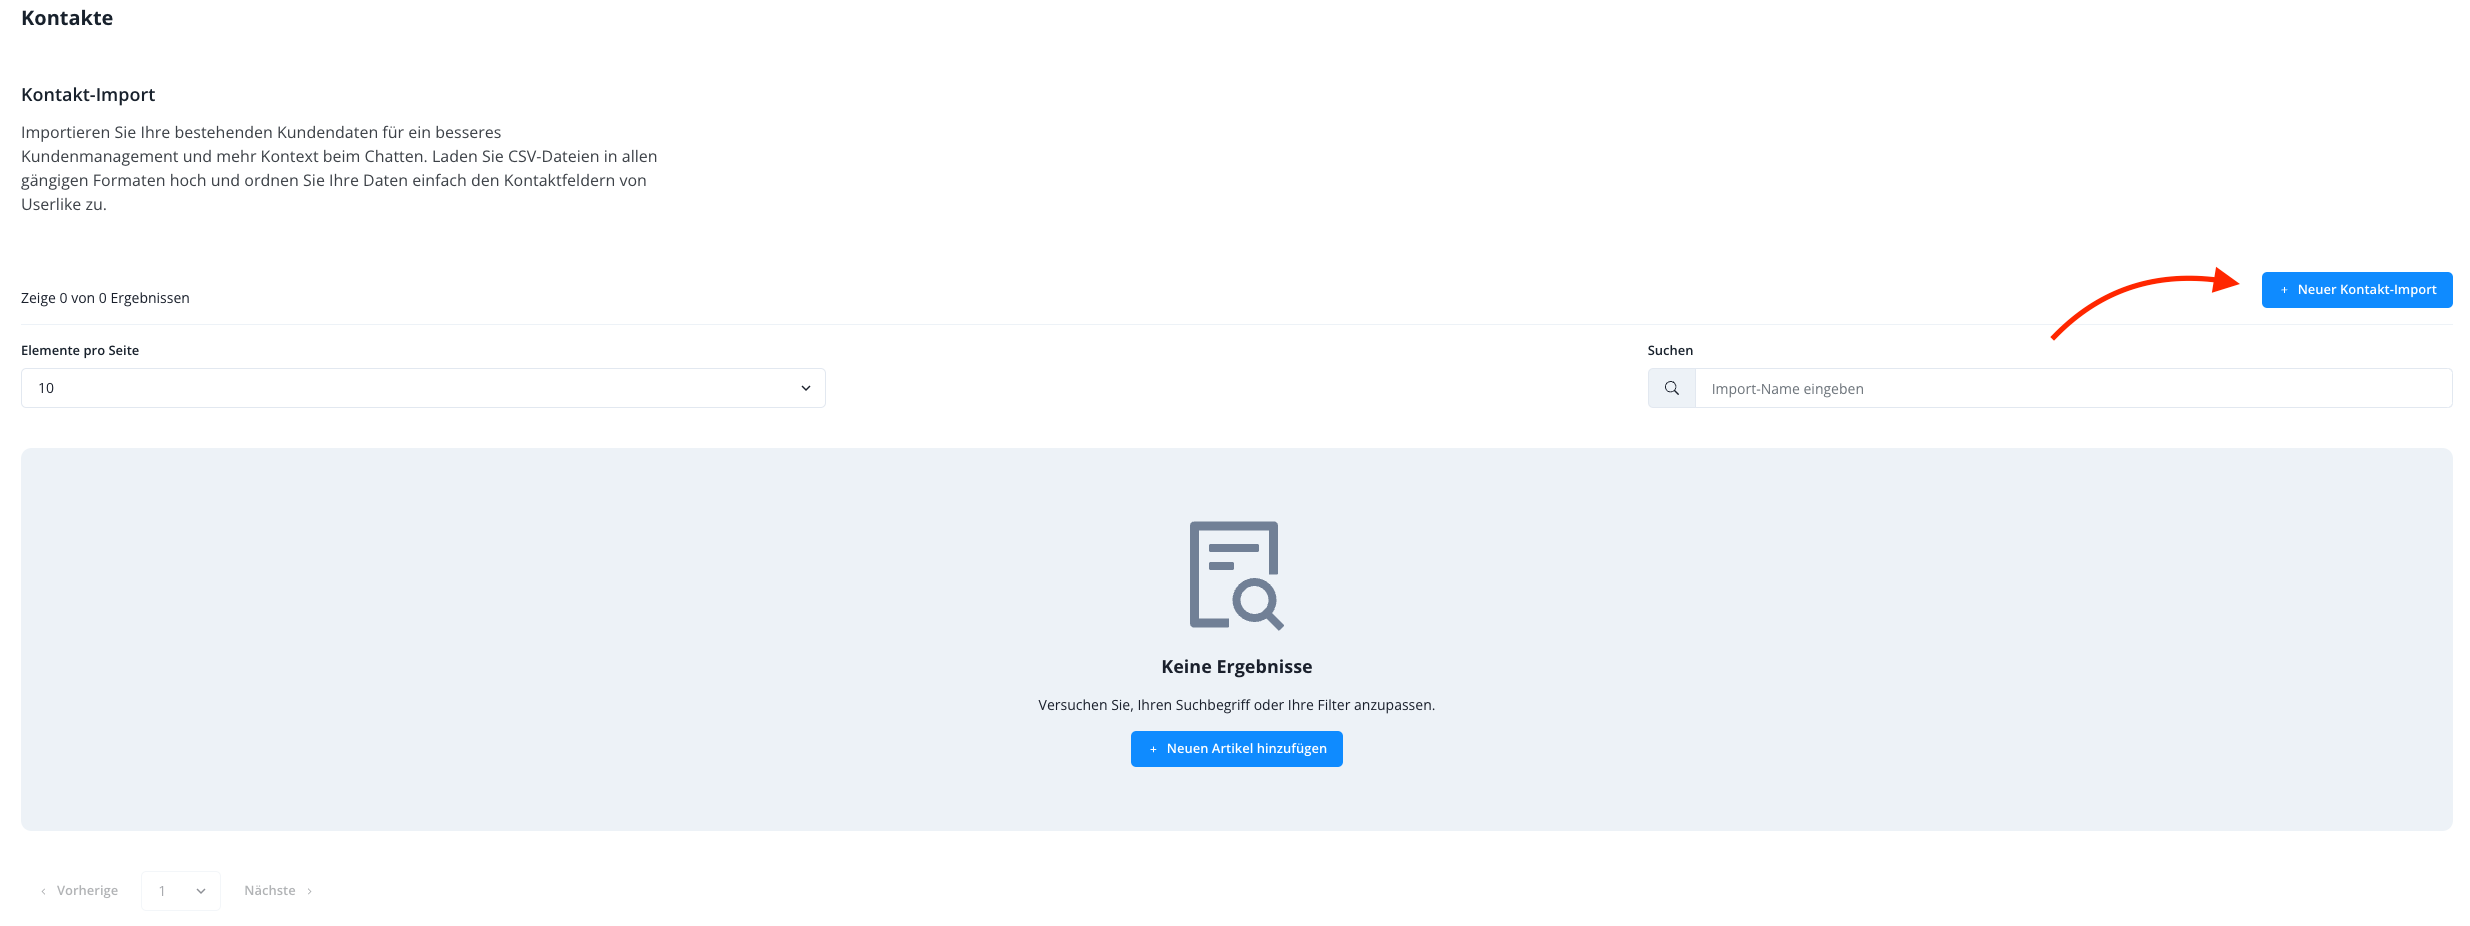2470x926 pixels.
Task: Click the chevron arrow of the items-per-page select
Action: pos(805,388)
